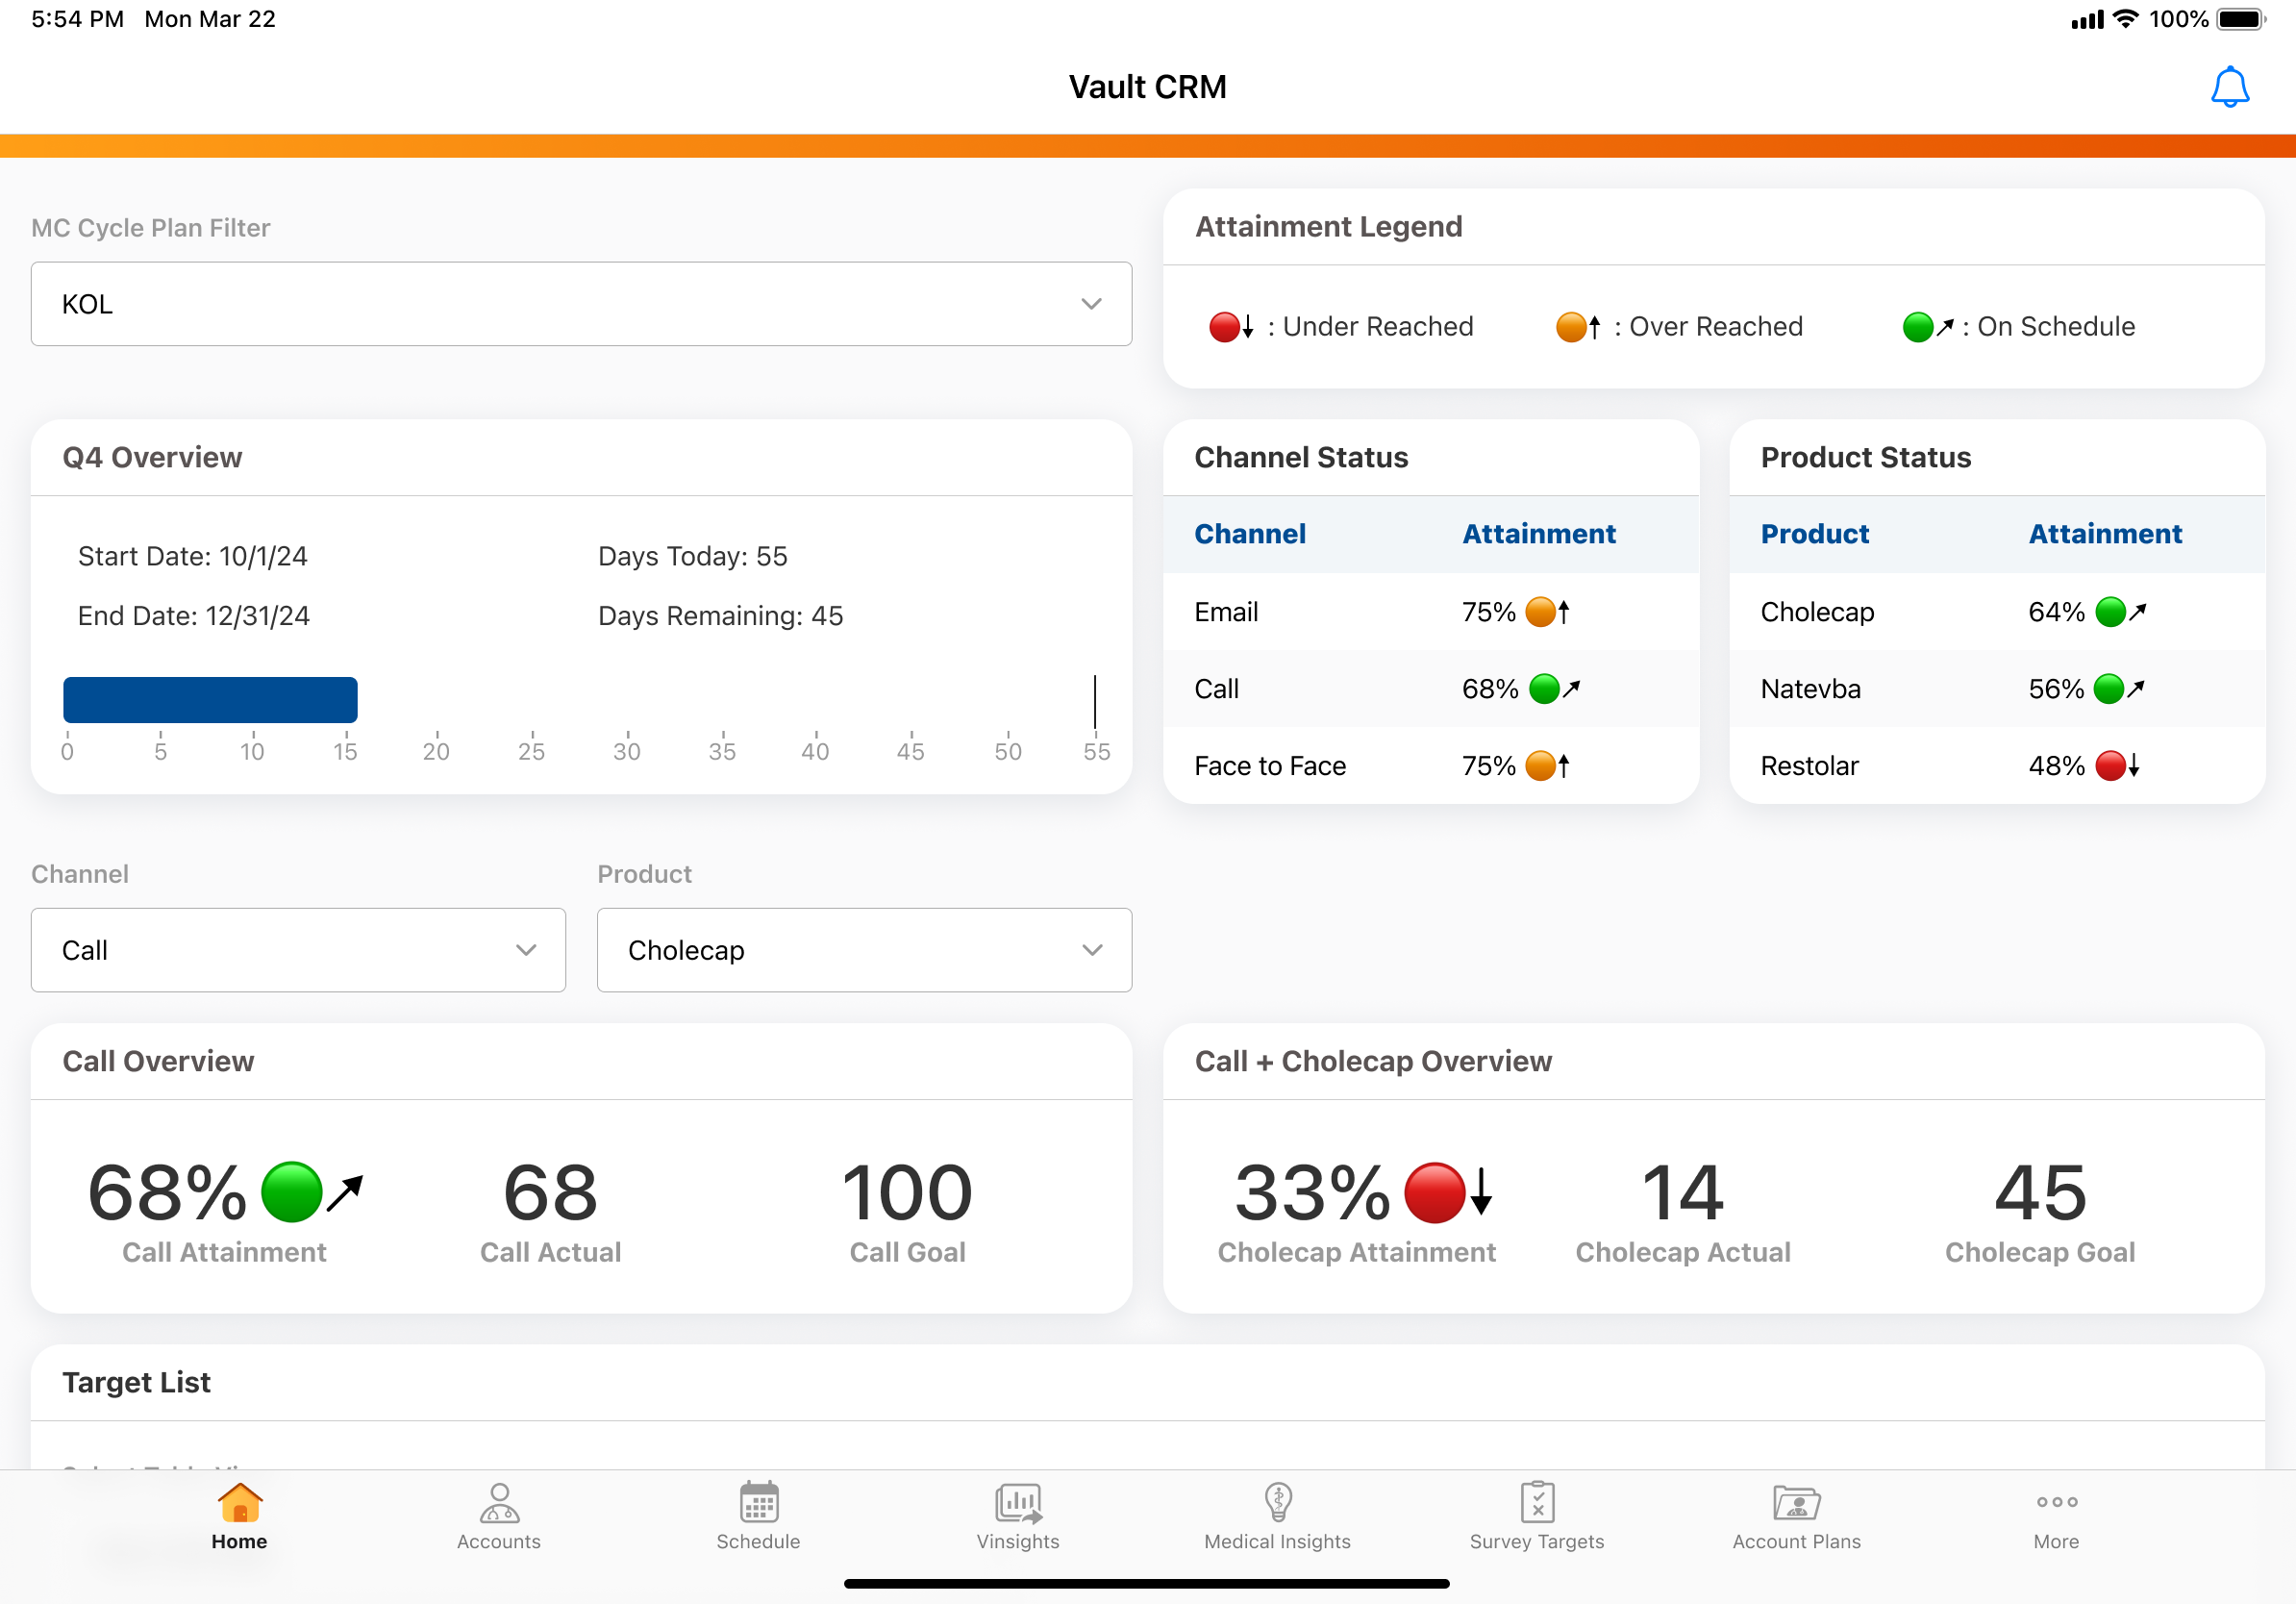The width and height of the screenshot is (2296, 1604).
Task: Select the Email row in Channel Status
Action: tap(1430, 612)
